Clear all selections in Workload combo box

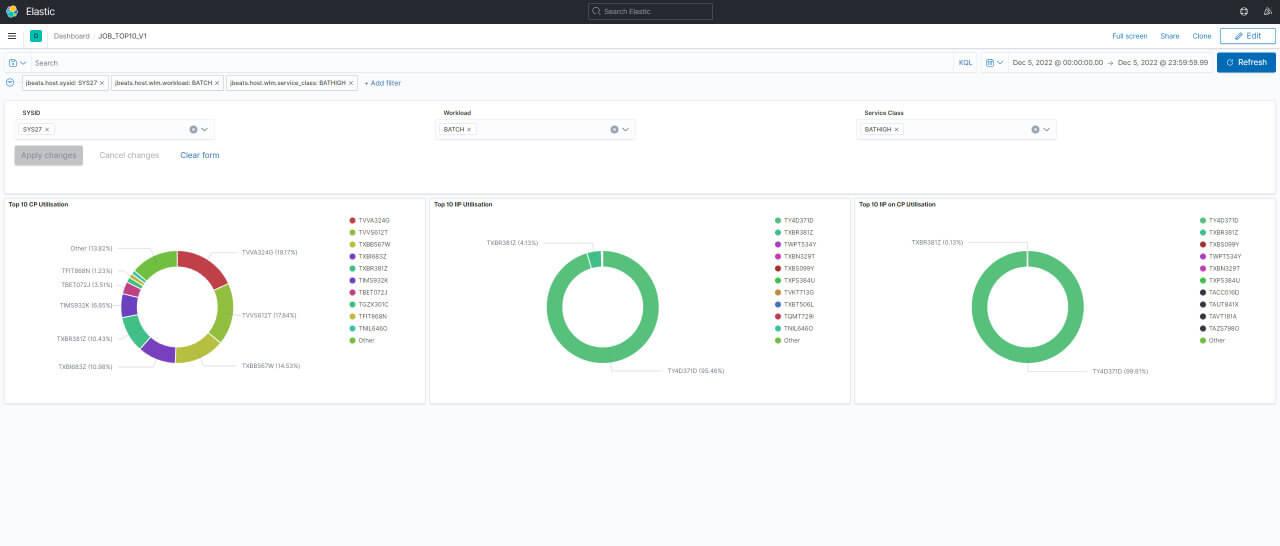[x=614, y=130]
